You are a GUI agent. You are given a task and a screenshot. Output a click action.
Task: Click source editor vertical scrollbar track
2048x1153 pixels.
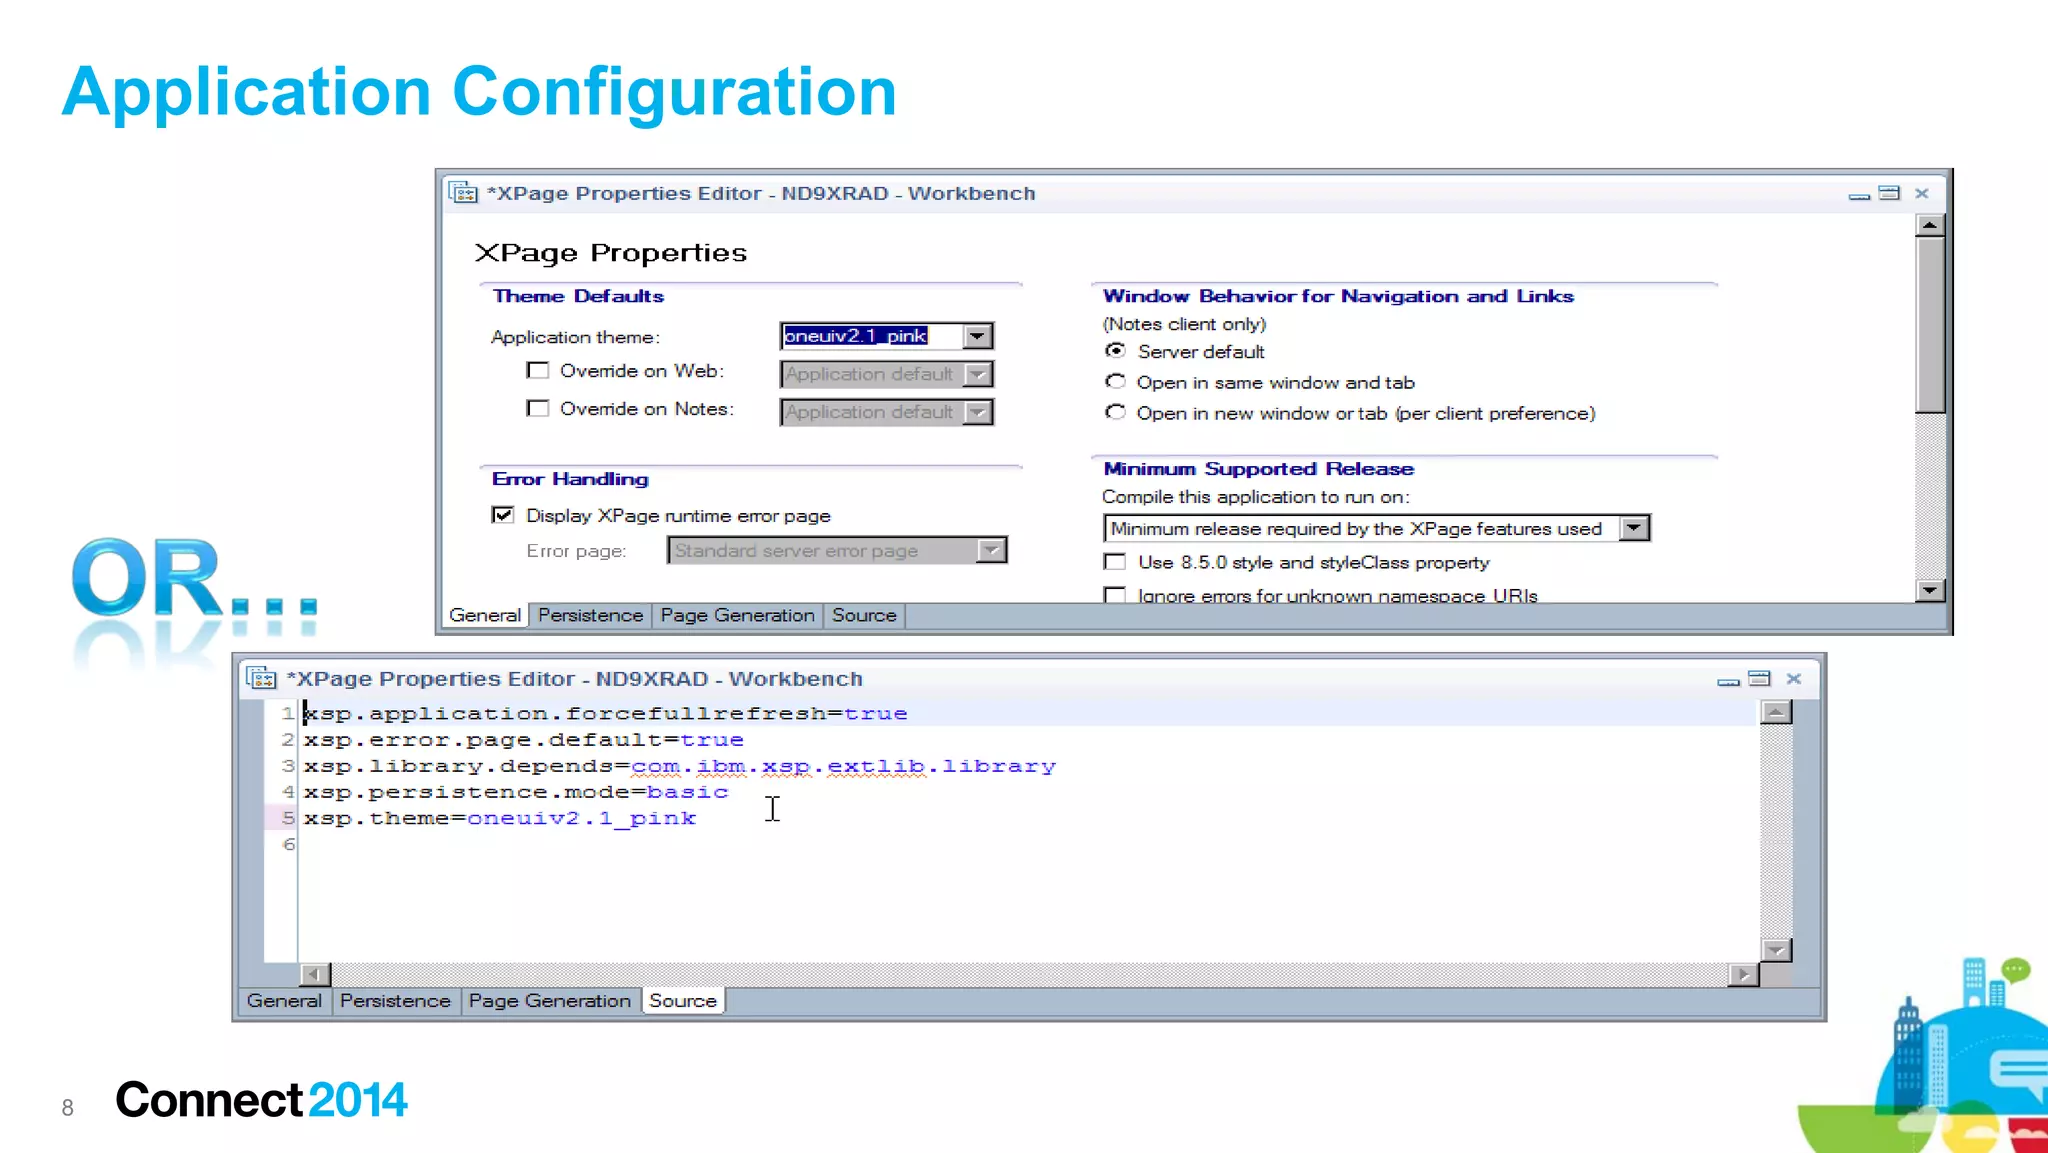tap(1776, 831)
